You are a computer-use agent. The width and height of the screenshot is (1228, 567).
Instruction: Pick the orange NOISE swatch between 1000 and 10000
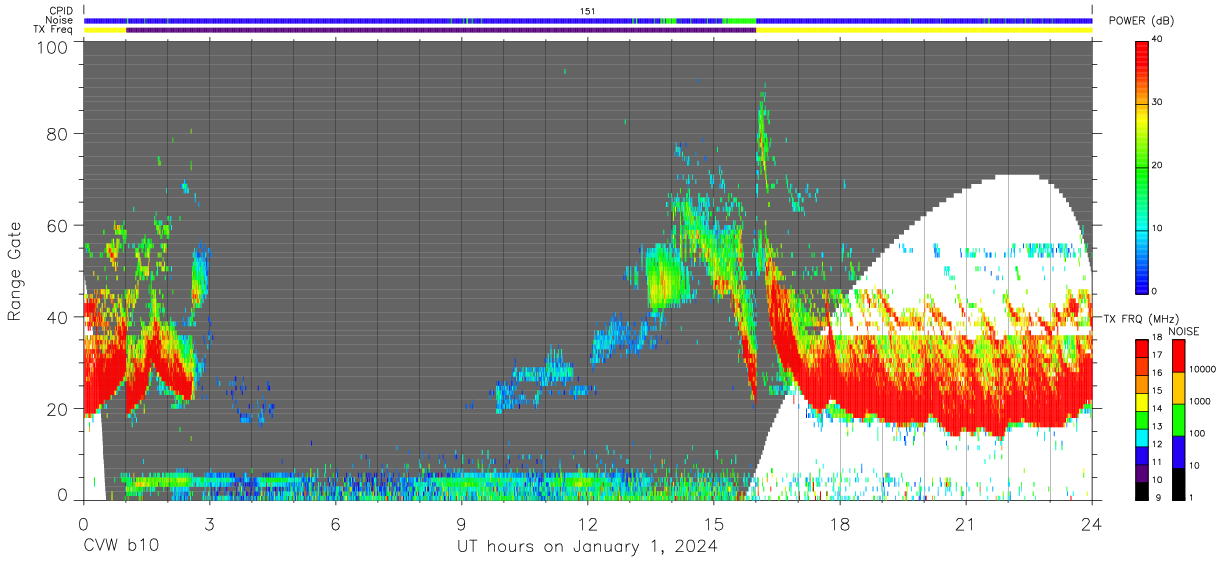(x=1178, y=387)
